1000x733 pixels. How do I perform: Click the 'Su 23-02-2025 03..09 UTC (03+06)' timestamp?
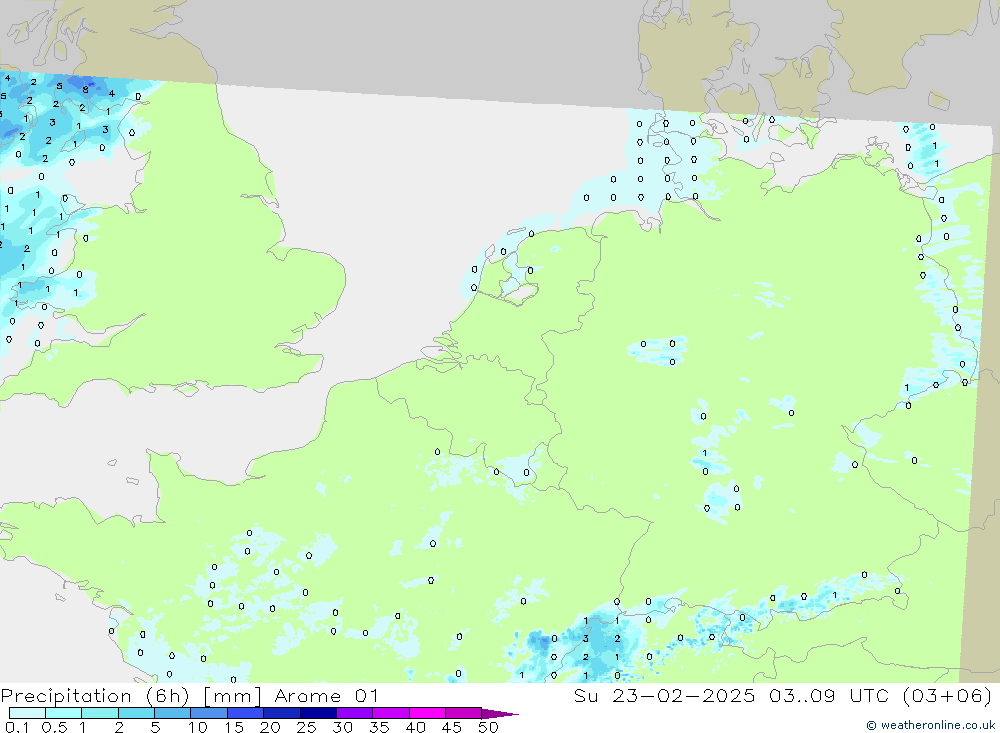point(783,695)
